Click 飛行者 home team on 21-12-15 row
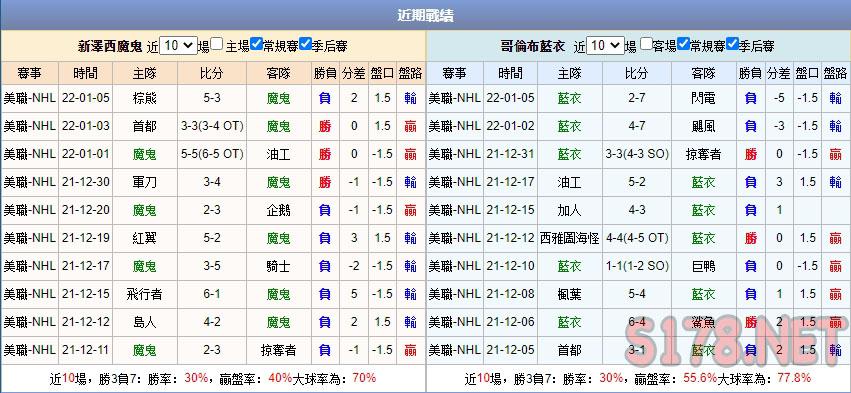 [x=145, y=294]
